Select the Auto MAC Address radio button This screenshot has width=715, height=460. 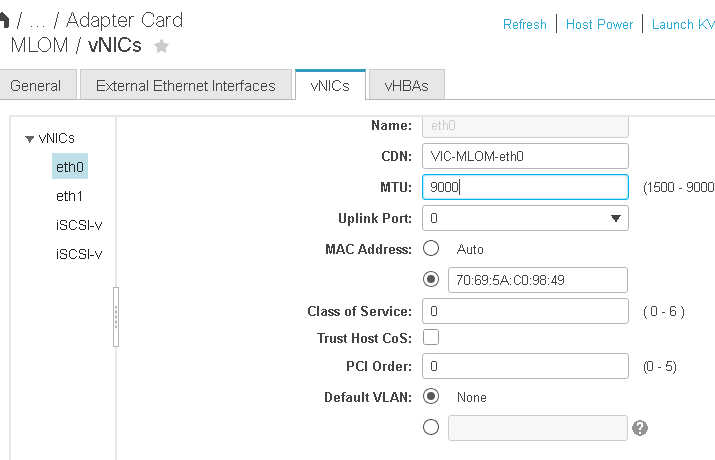pos(431,248)
